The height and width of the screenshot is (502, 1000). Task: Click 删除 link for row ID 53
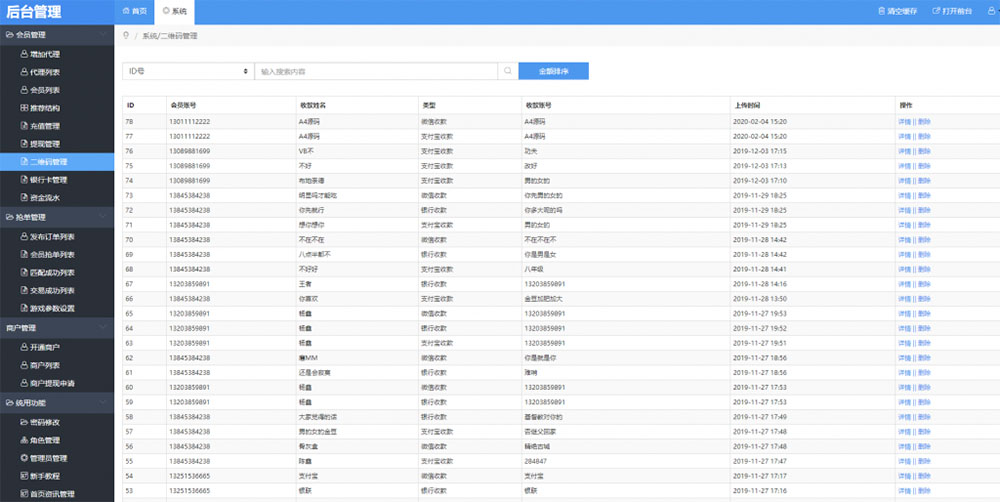pos(924,491)
